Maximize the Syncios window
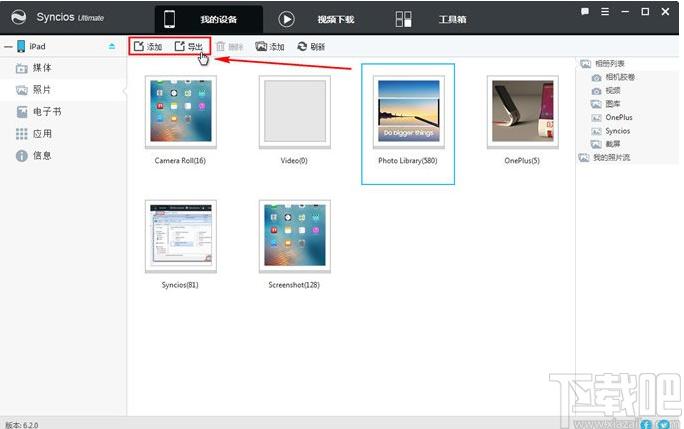Screen dimensions: 684x429 point(645,12)
